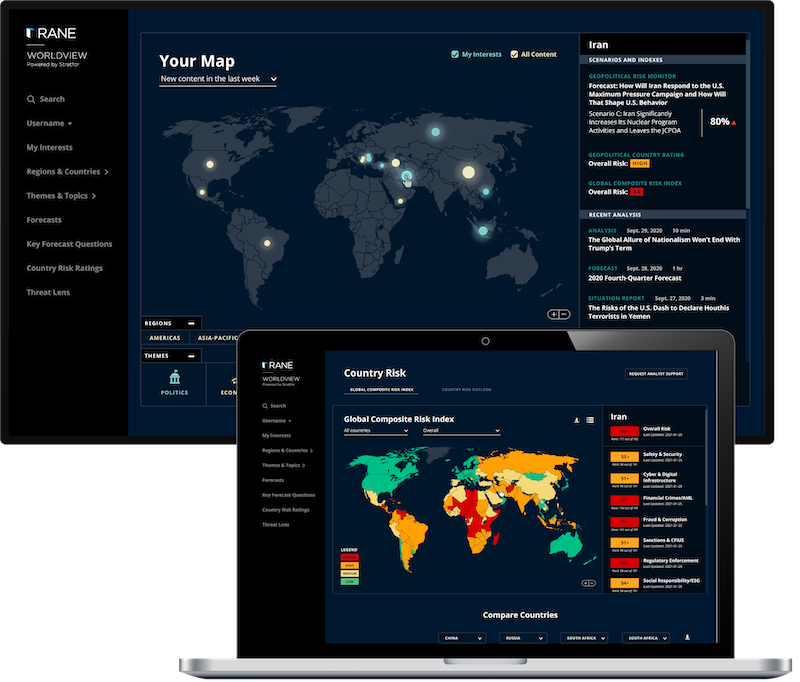Viewport: 800px width, 682px height.
Task: Zoom in with the map plus icon
Action: click(x=553, y=314)
